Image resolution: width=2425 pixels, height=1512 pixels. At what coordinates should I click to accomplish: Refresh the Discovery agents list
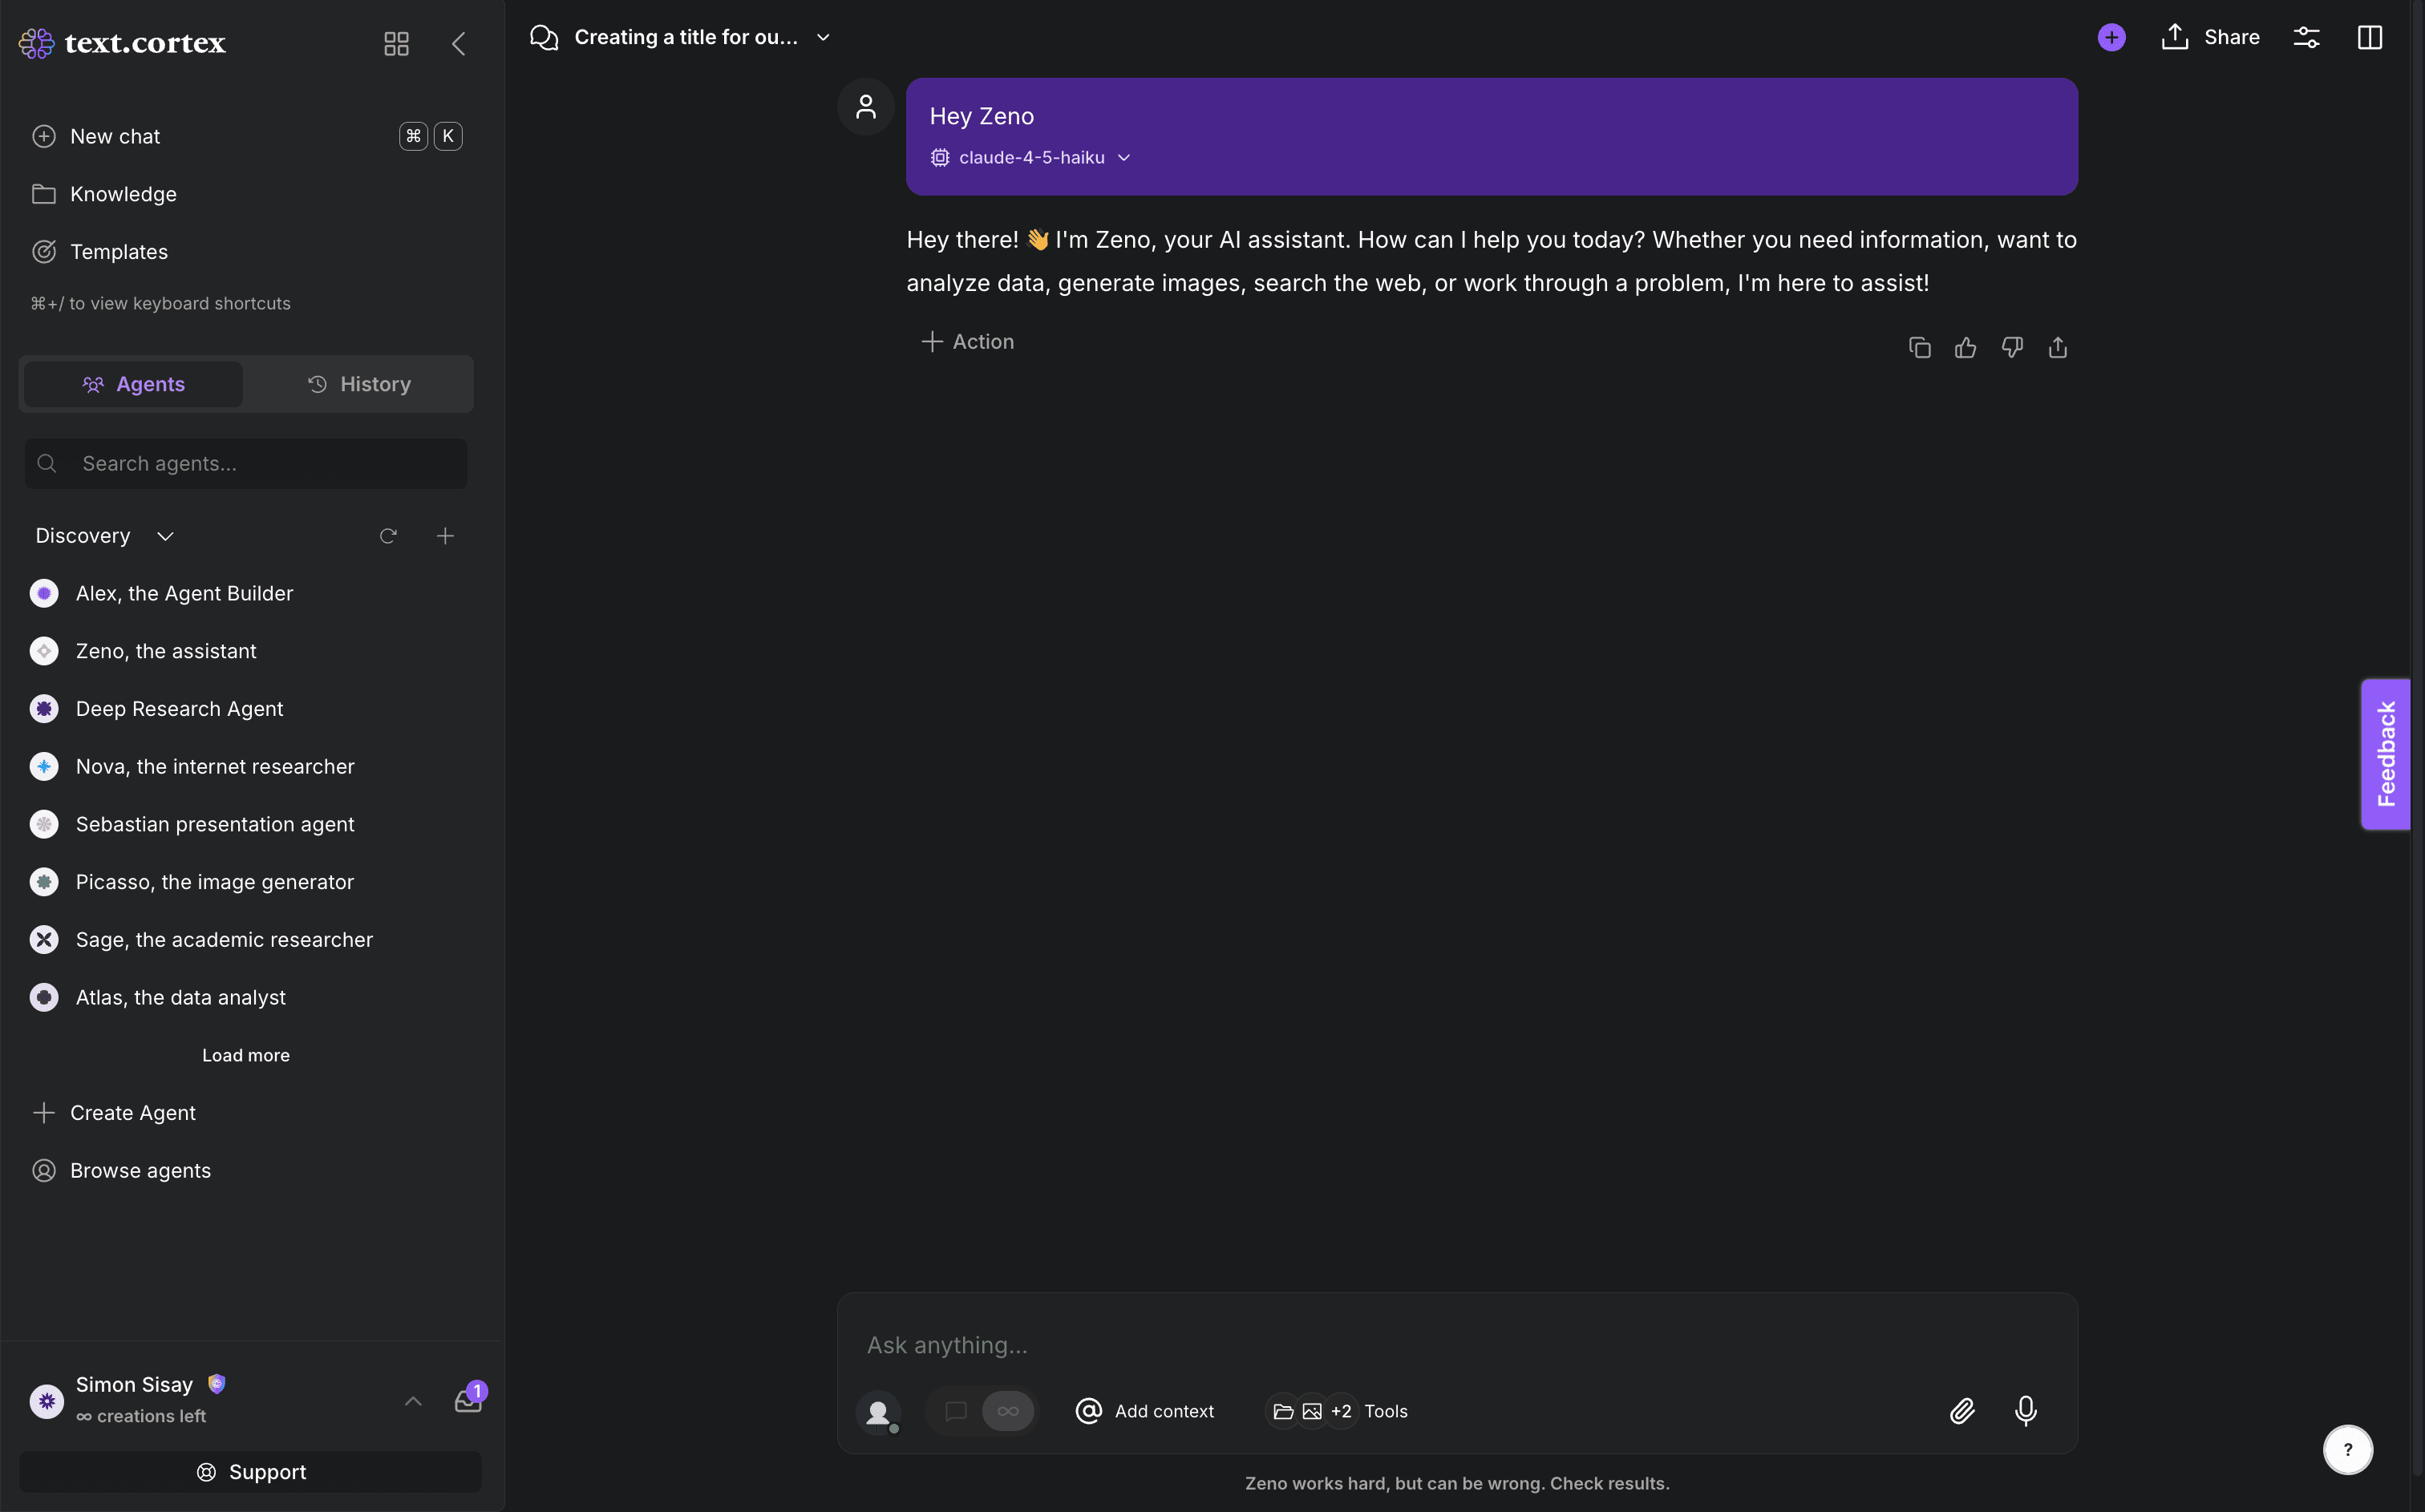click(x=388, y=536)
